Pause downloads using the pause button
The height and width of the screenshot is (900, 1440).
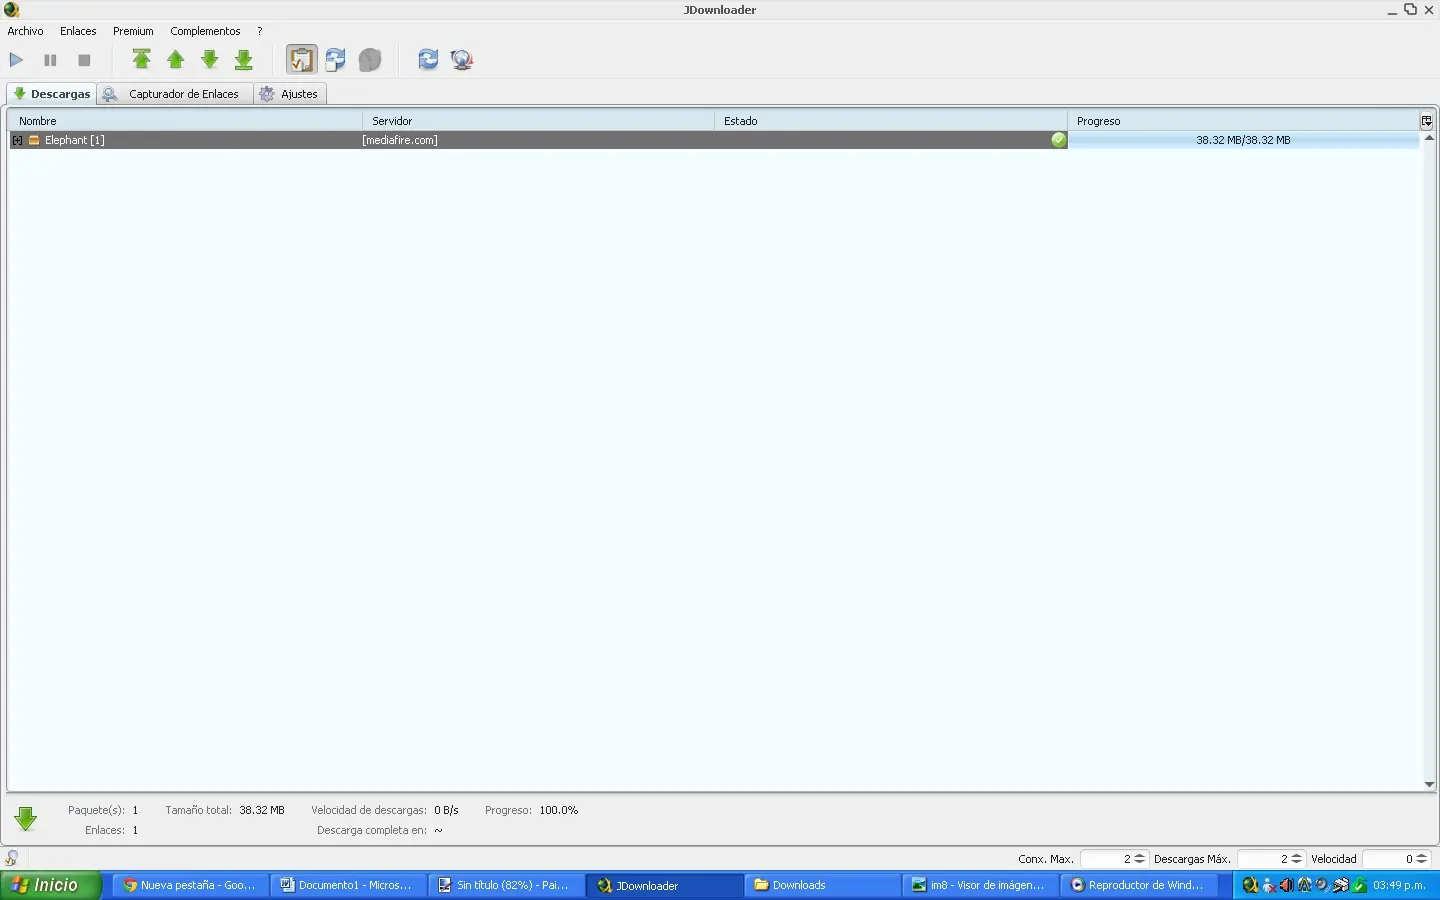click(x=50, y=60)
